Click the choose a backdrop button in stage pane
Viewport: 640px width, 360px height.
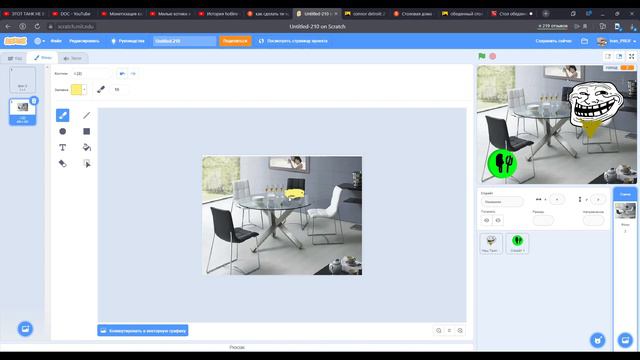click(625, 340)
